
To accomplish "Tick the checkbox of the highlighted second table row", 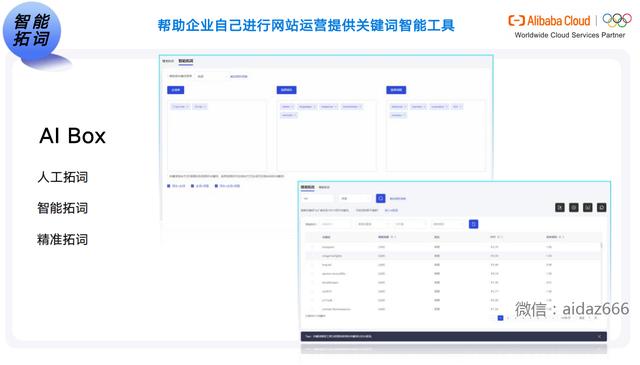I will pos(313,256).
